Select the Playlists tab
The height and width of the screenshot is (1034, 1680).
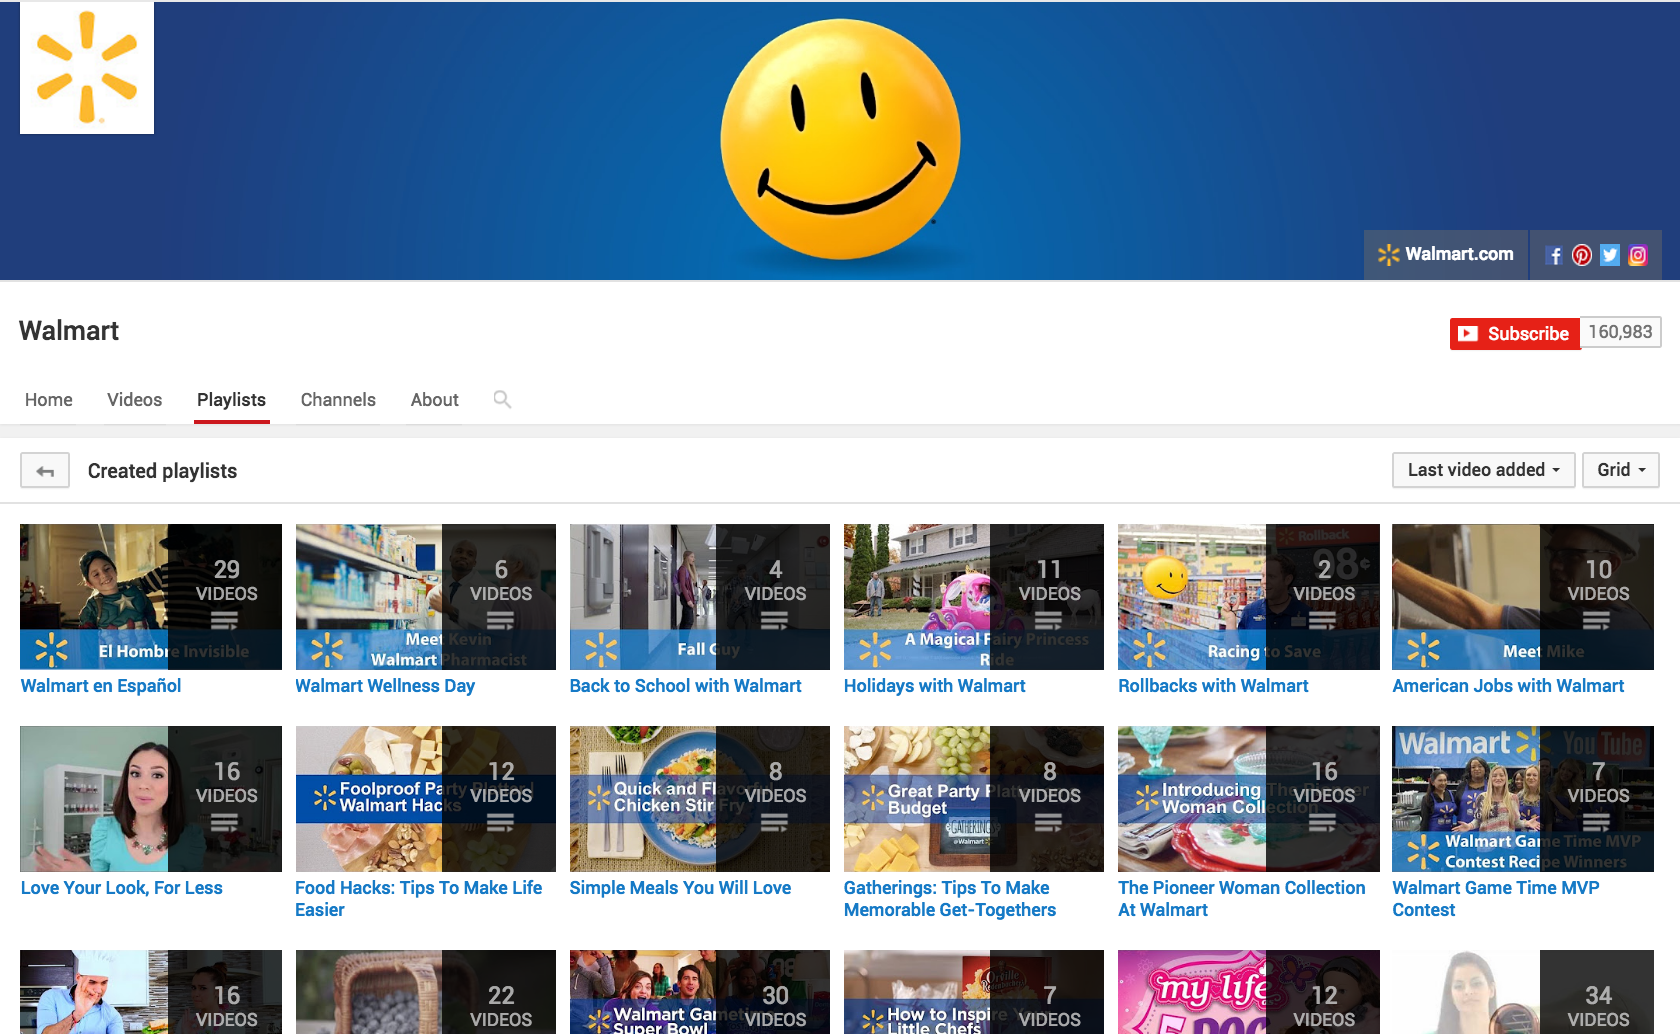pyautogui.click(x=232, y=400)
